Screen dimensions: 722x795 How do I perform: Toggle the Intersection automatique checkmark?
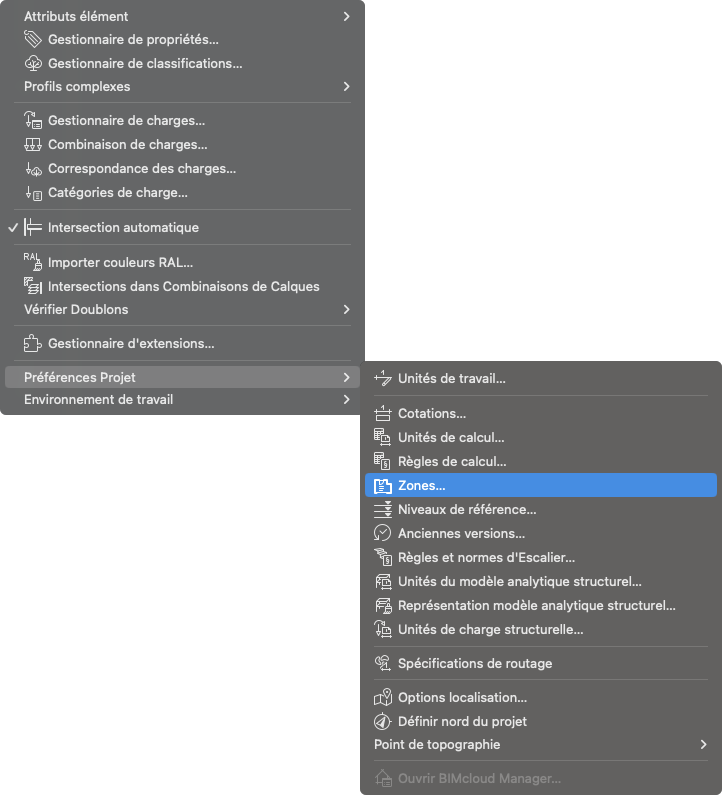coord(14,228)
